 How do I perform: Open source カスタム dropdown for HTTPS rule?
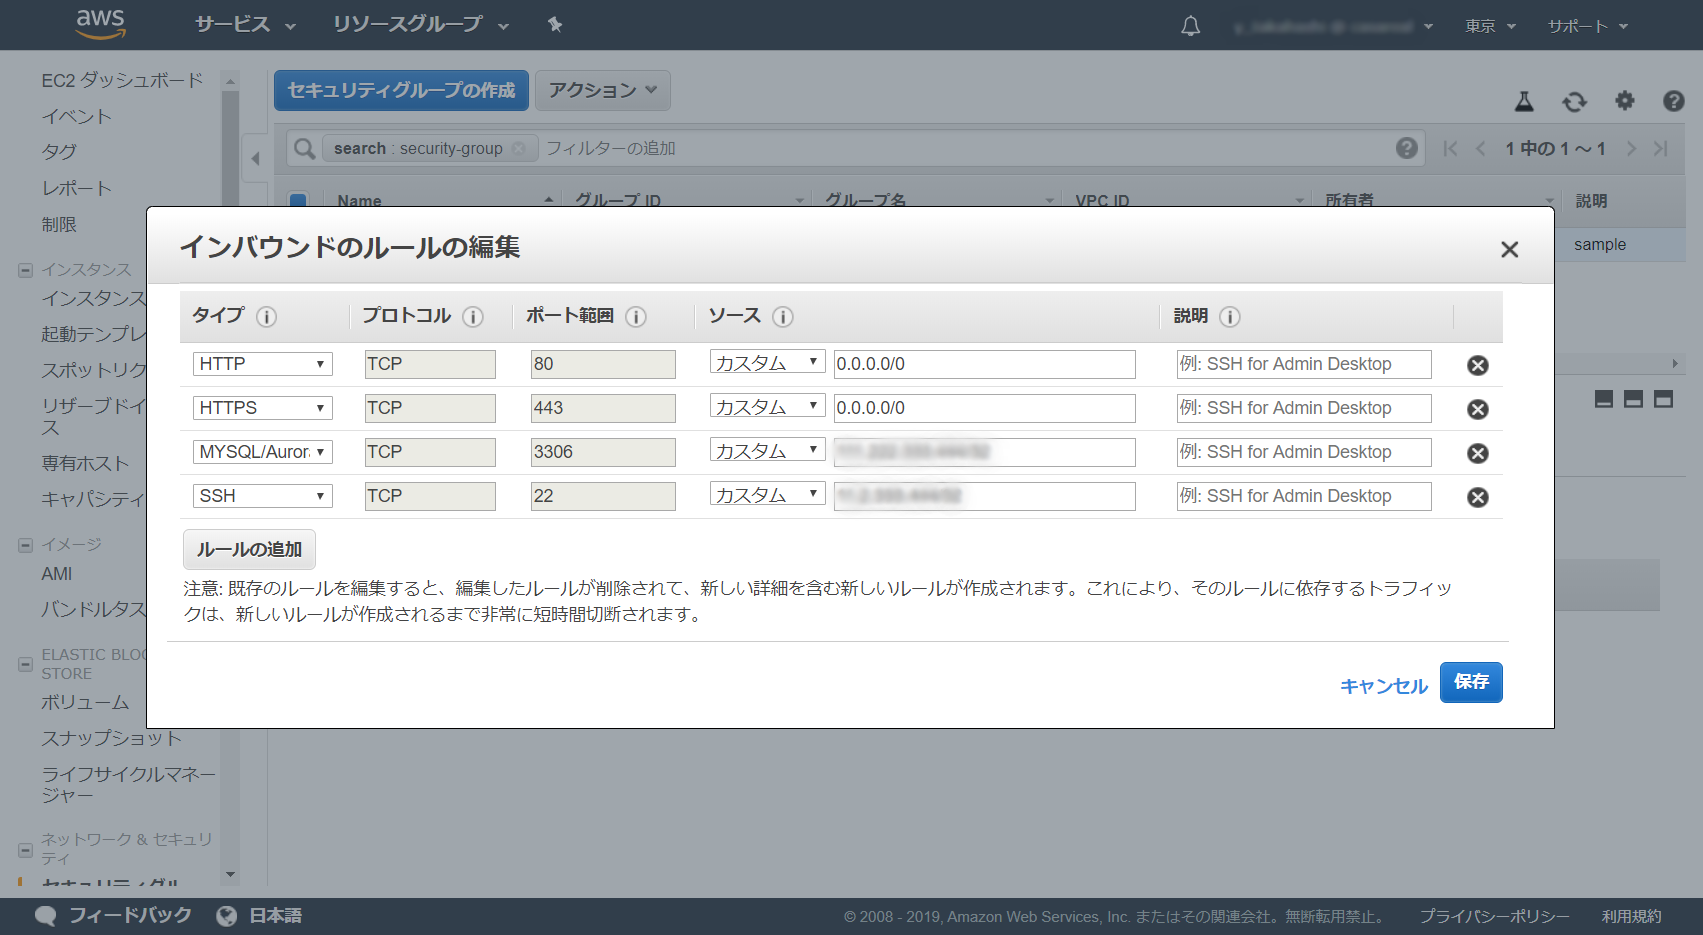point(768,407)
